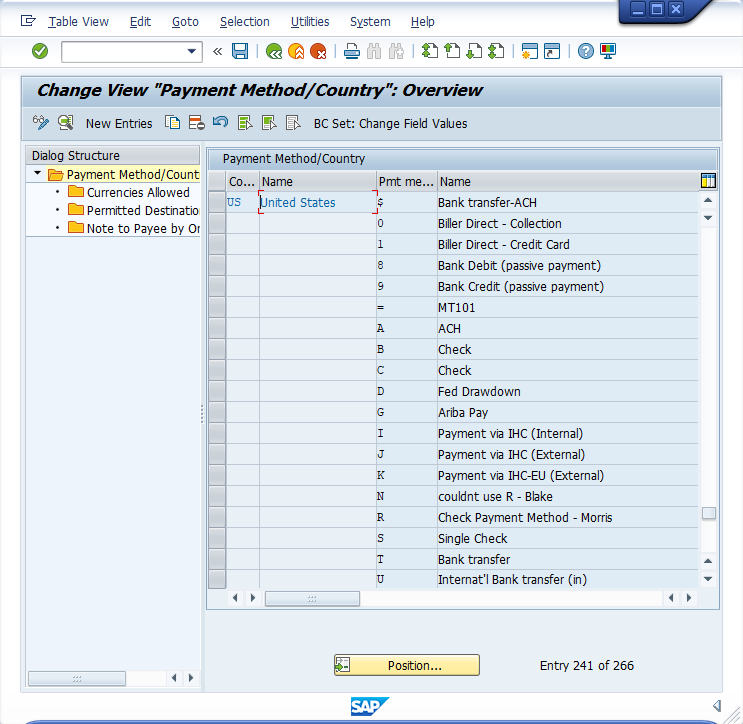The width and height of the screenshot is (743, 724).
Task: Open Help with the question mark icon
Action: click(x=586, y=51)
